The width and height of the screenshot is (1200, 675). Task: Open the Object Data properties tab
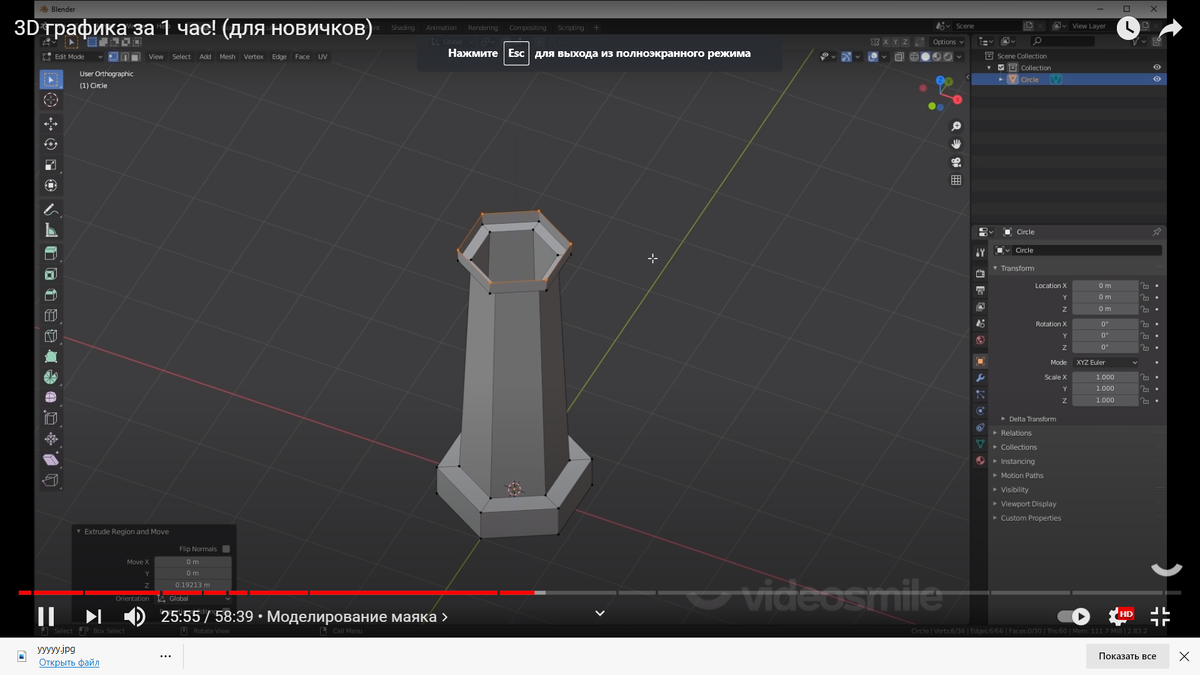980,443
